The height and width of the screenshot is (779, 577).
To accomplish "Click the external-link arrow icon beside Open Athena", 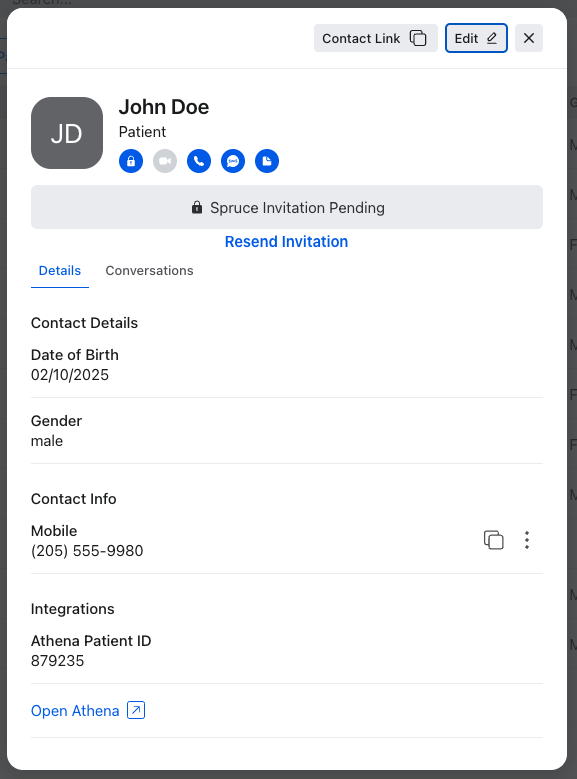I will pos(136,710).
